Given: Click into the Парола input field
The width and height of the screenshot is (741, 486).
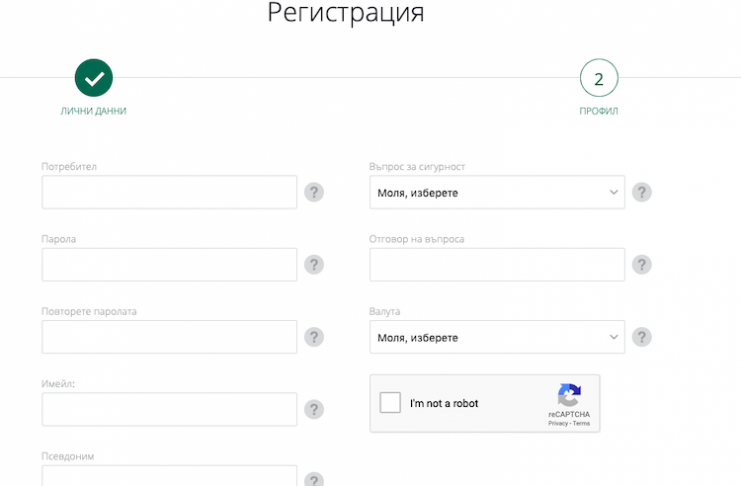Looking at the screenshot, I should click(169, 265).
